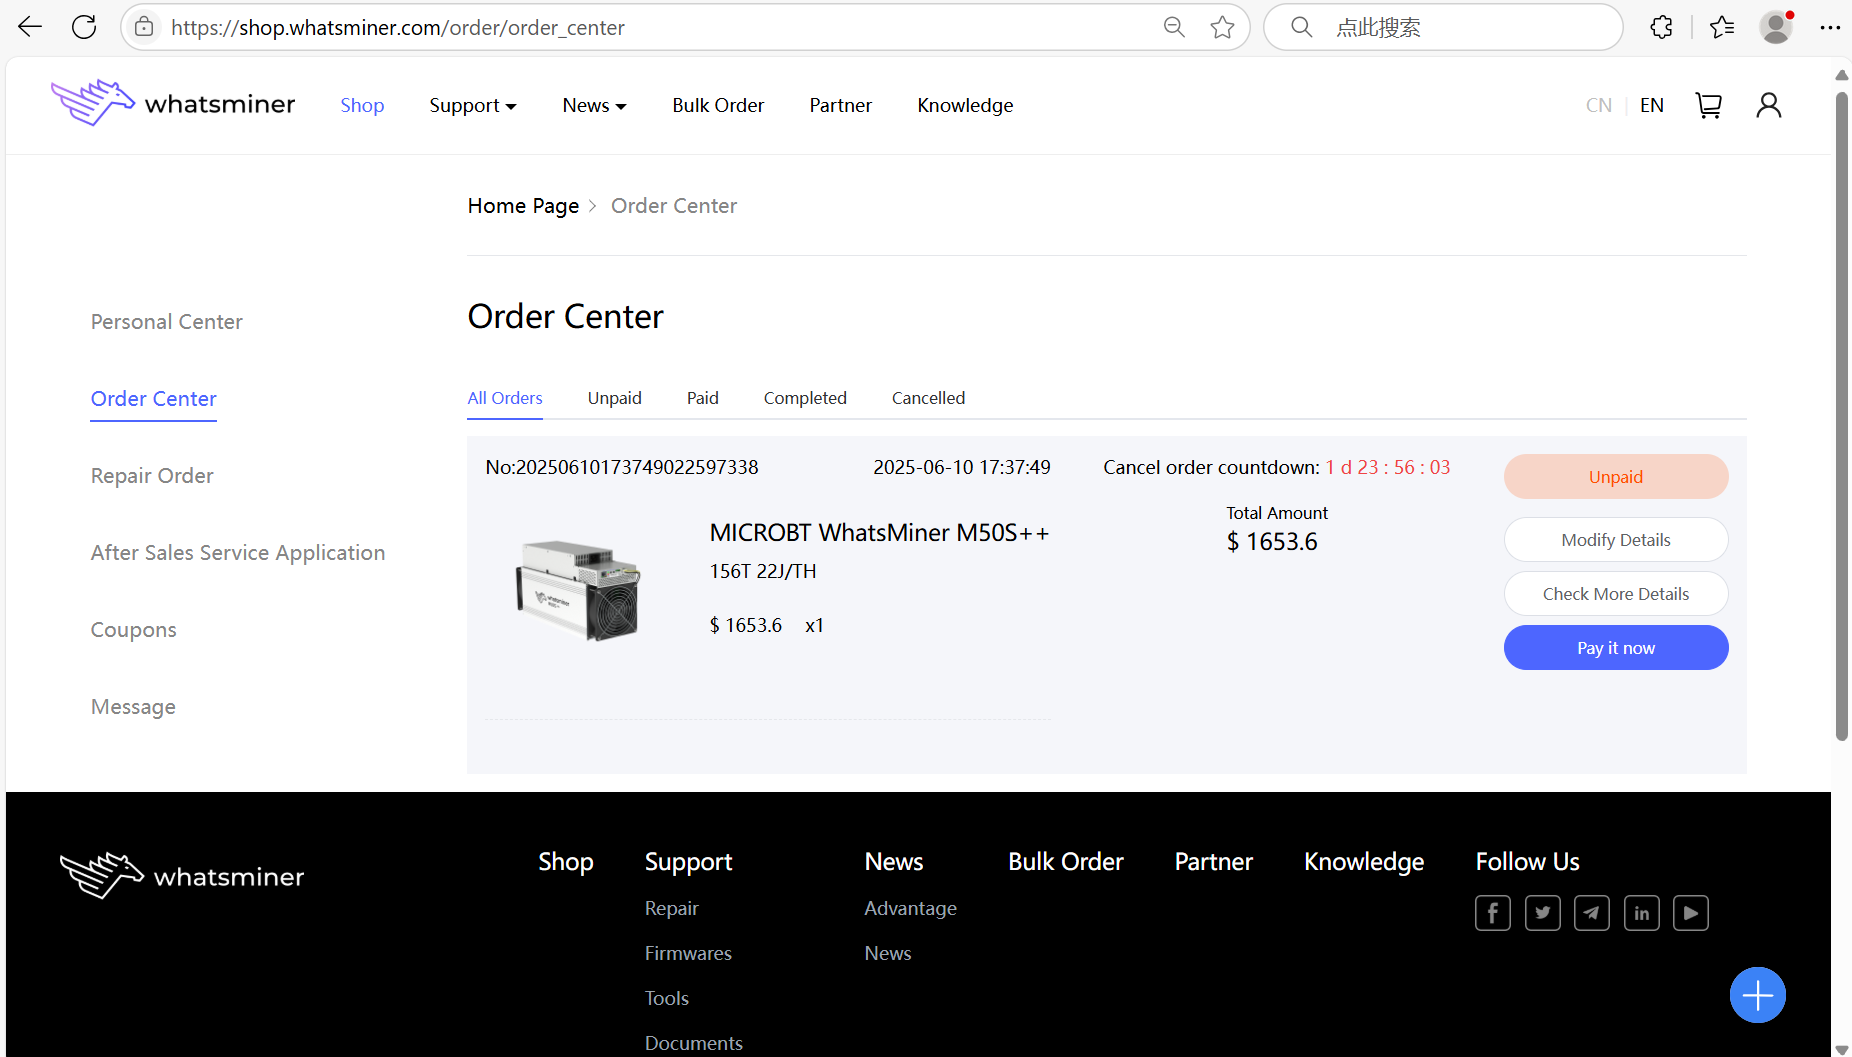The width and height of the screenshot is (1852, 1057).
Task: Expand the News dropdown menu
Action: click(x=594, y=105)
